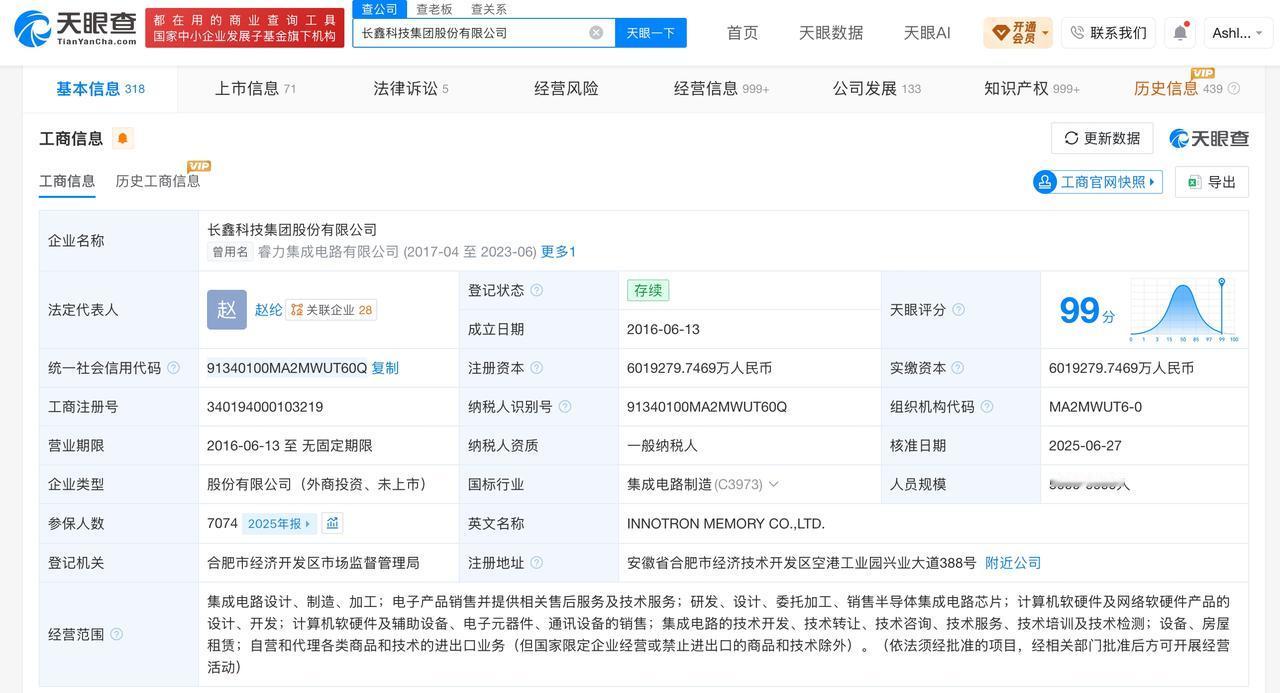Open the 2025年报 year selector
Screen dimensions: 1280x693
point(279,523)
